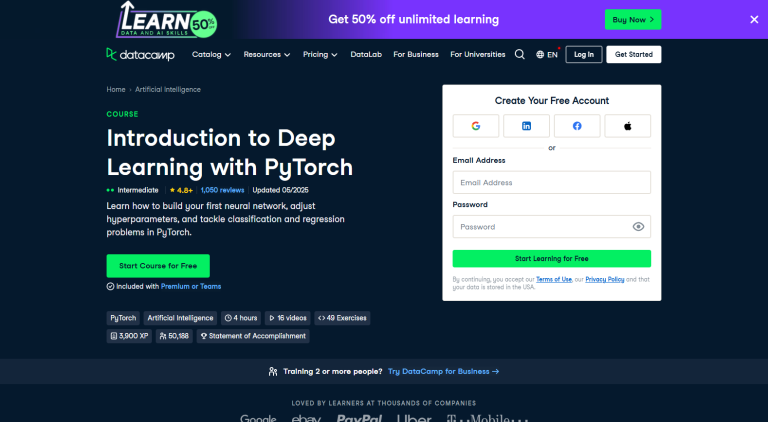The height and width of the screenshot is (422, 768).
Task: Click the 16 videos badge
Action: 288,318
